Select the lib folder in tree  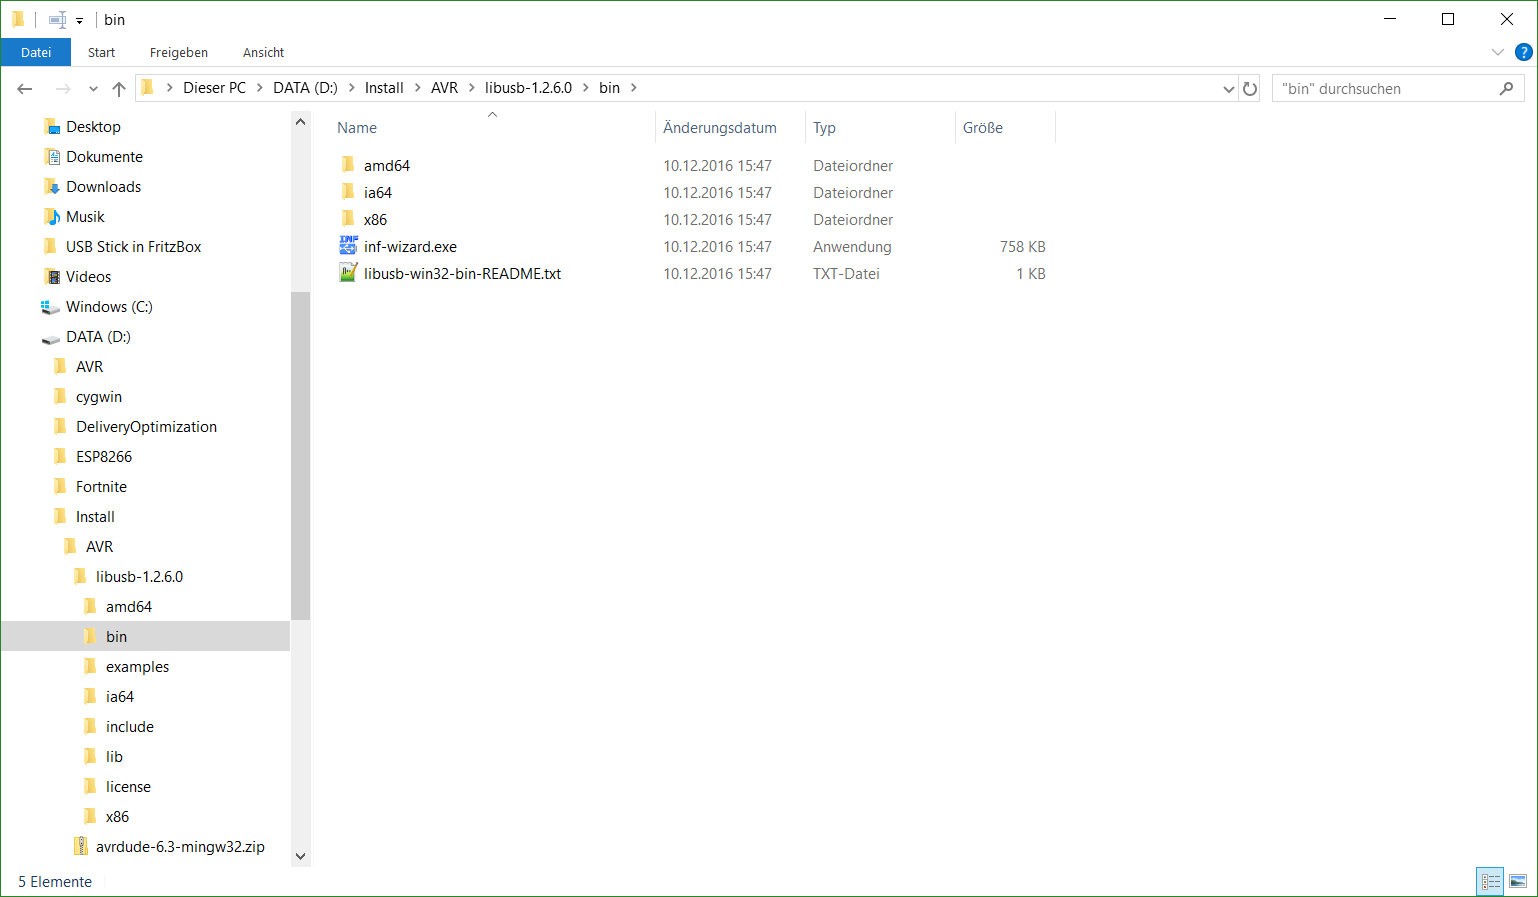pyautogui.click(x=114, y=756)
